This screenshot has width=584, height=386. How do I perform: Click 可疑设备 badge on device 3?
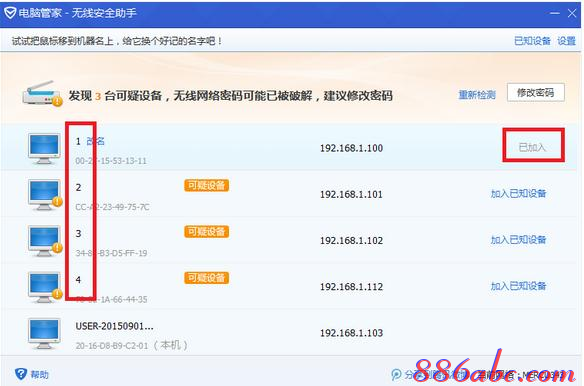click(206, 231)
